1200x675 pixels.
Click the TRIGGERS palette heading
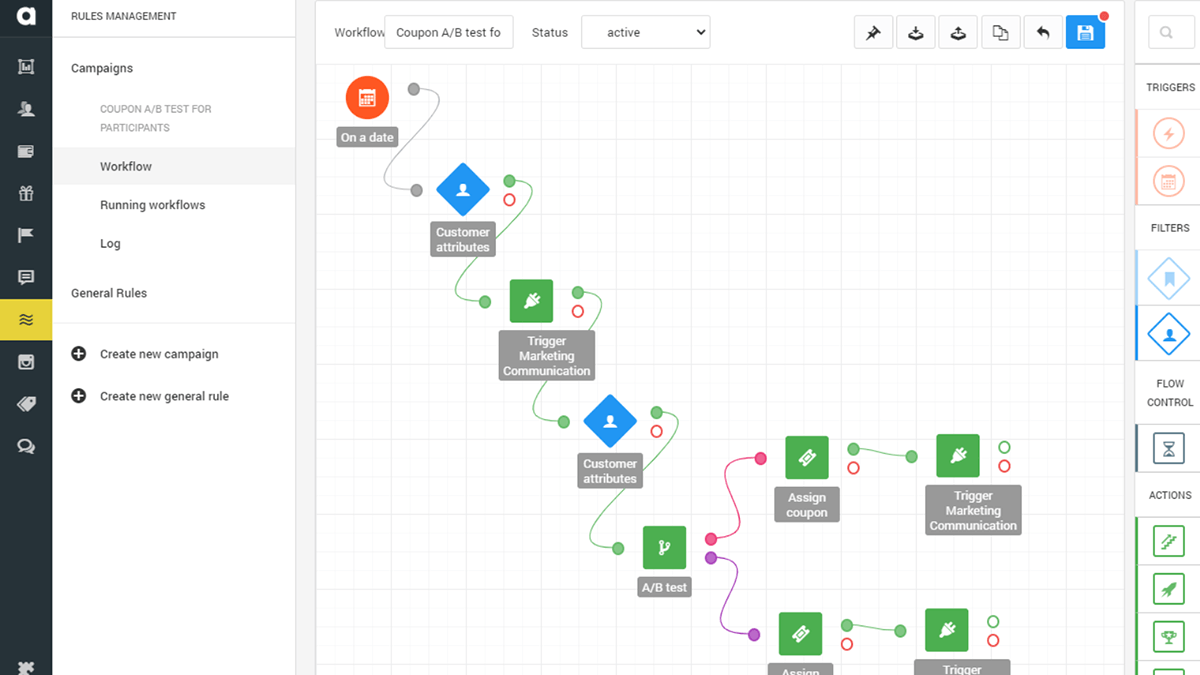point(1171,87)
